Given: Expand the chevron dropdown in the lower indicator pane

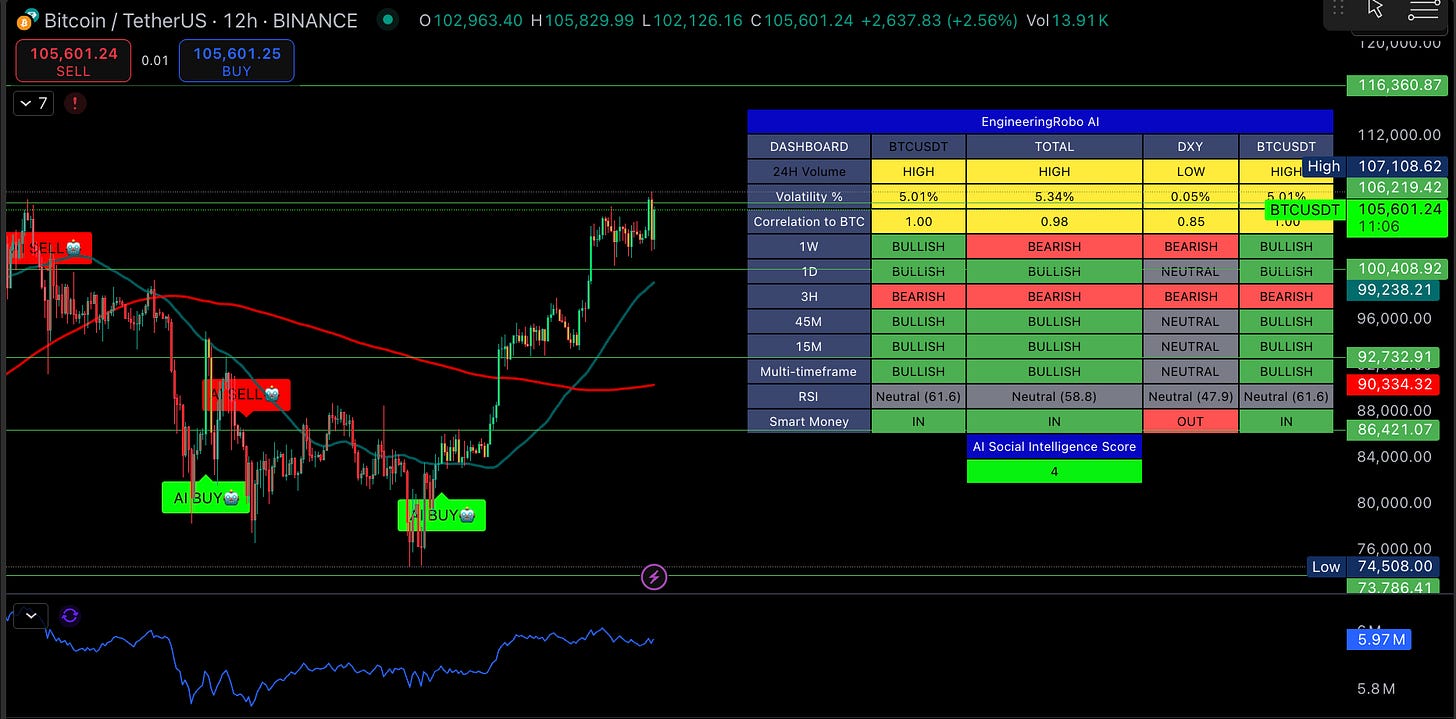Looking at the screenshot, I should coord(31,616).
